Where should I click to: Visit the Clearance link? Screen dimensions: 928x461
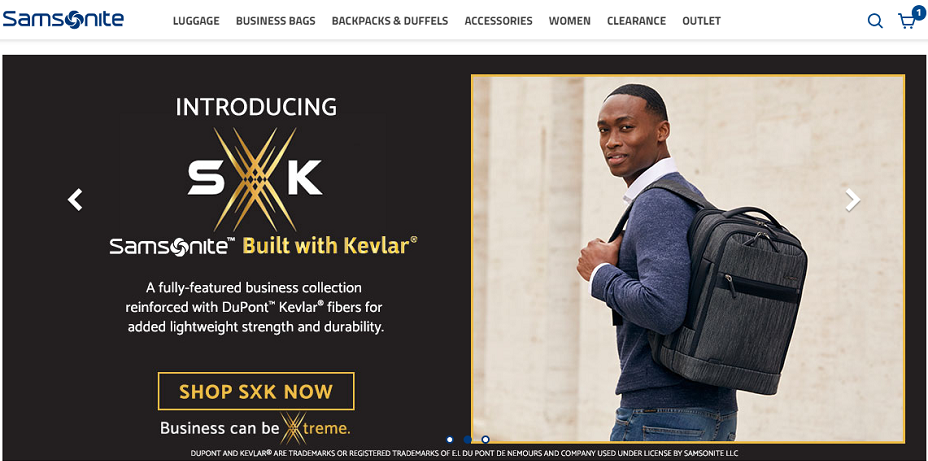click(x=636, y=21)
